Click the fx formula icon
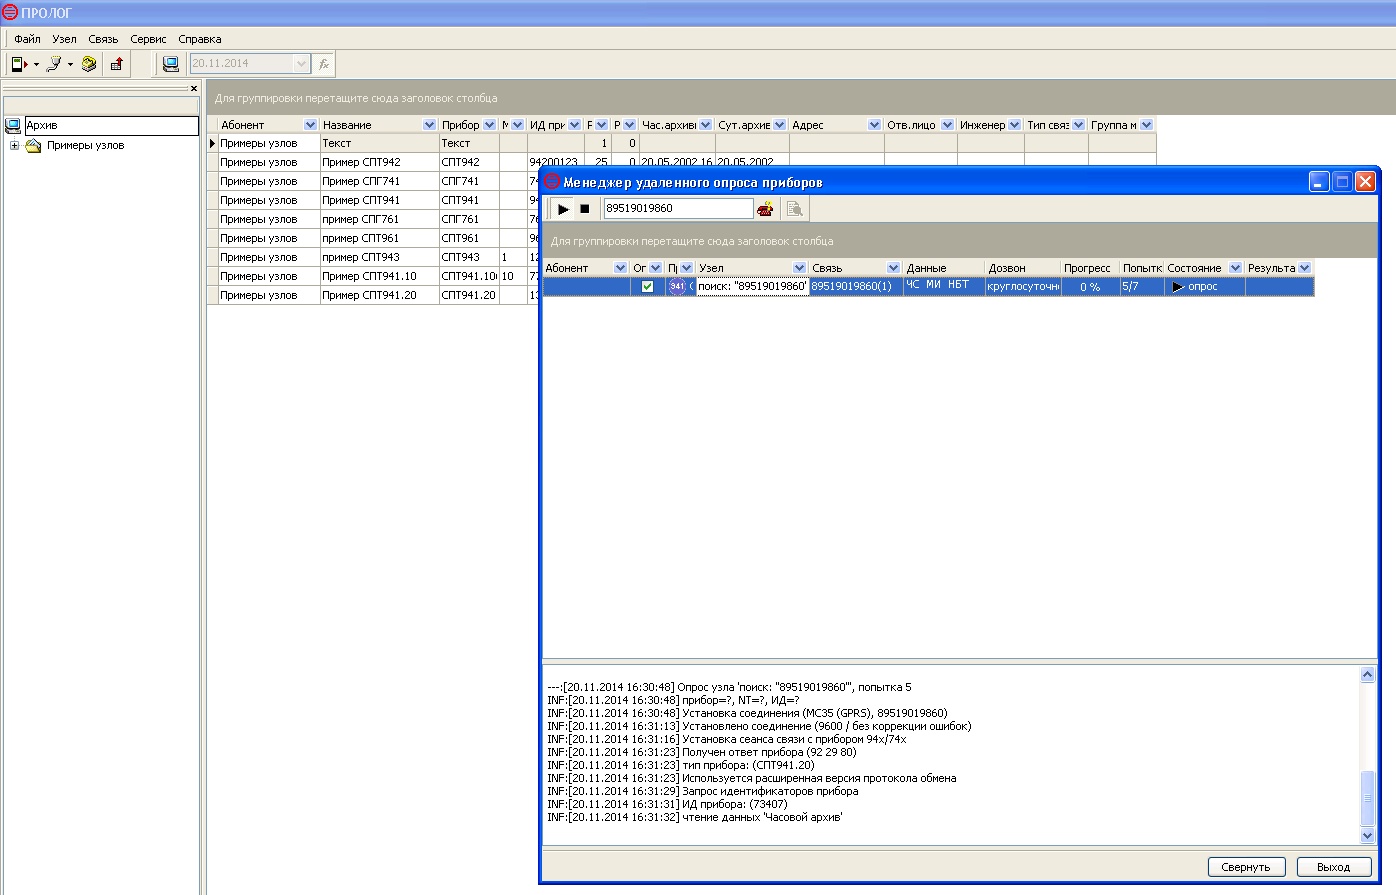This screenshot has width=1396, height=895. (x=324, y=64)
